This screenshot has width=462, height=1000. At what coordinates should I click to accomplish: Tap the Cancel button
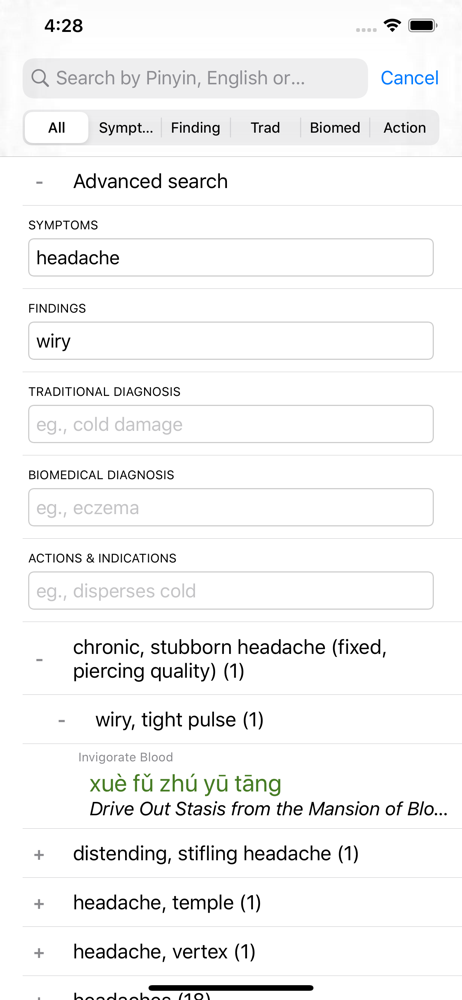pyautogui.click(x=410, y=78)
